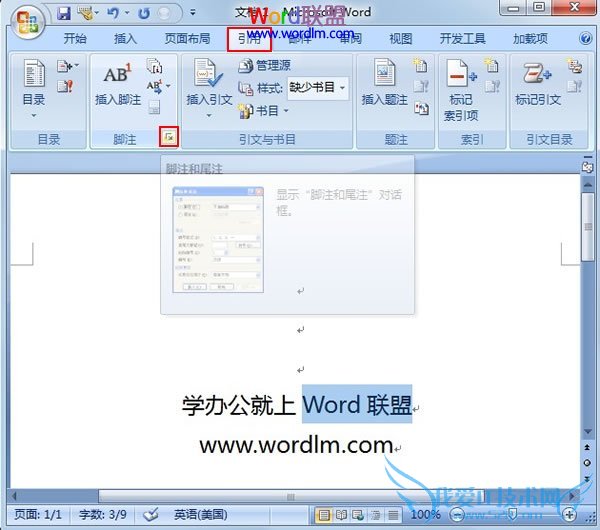Click the zoom slider handle
The image size is (600, 530).
point(513,515)
